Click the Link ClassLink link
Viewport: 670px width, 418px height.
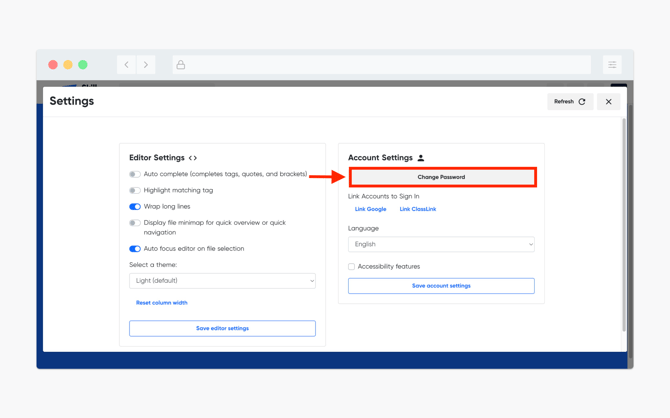click(x=418, y=209)
